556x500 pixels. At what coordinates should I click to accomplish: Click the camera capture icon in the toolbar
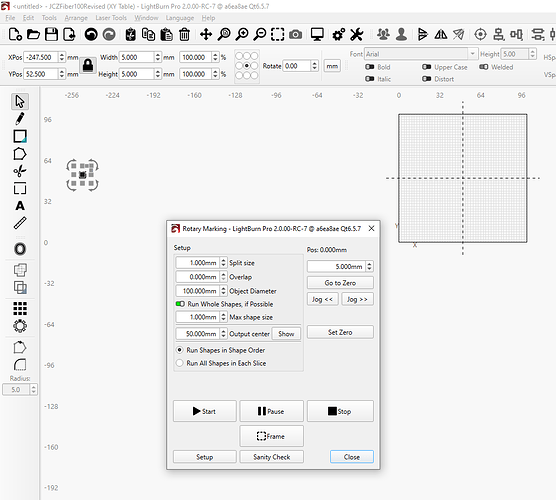click(x=295, y=34)
